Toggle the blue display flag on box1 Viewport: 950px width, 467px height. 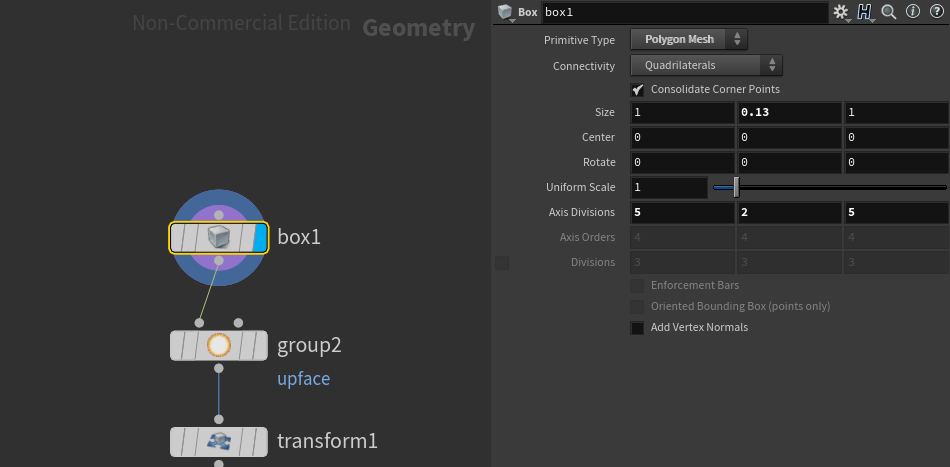260,237
